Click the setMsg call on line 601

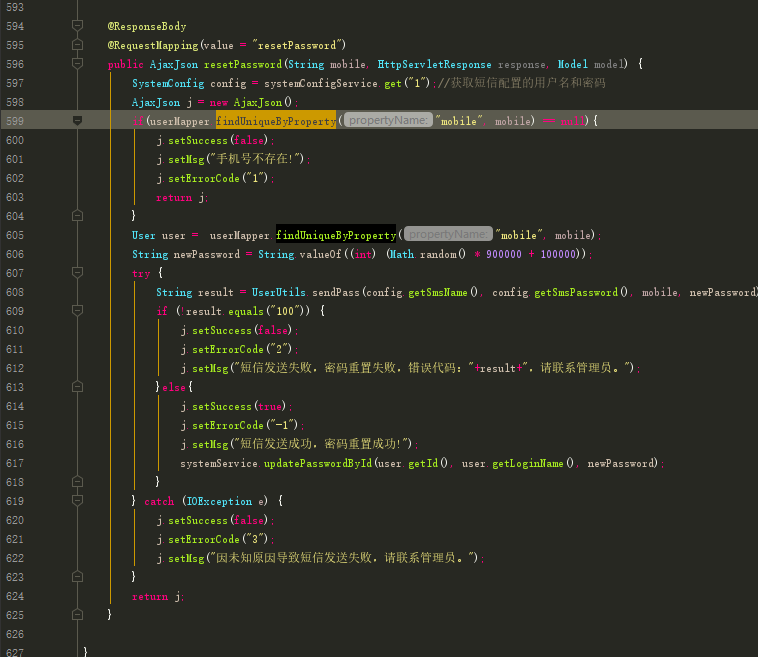[236, 159]
